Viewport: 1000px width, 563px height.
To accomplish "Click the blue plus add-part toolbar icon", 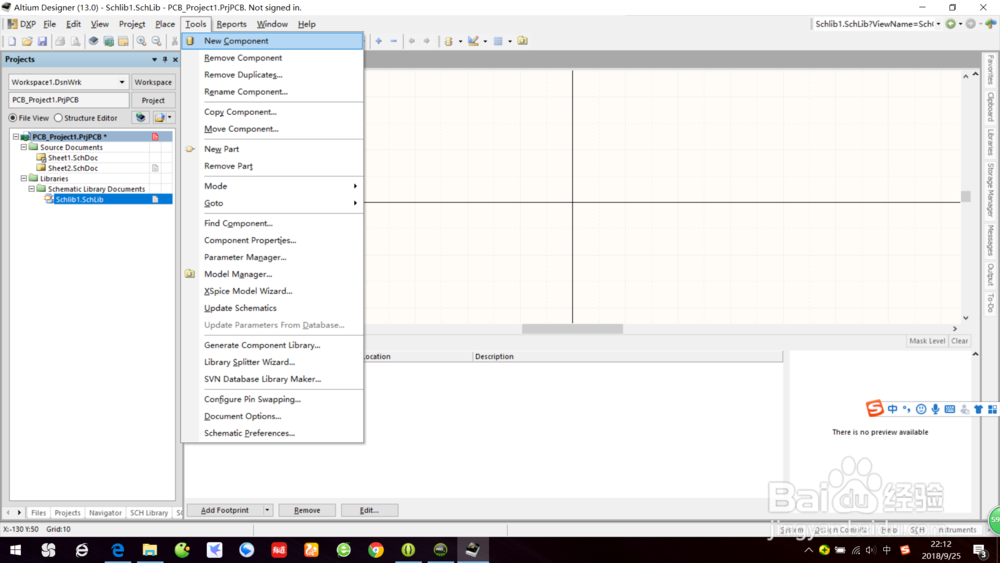I will click(x=379, y=41).
